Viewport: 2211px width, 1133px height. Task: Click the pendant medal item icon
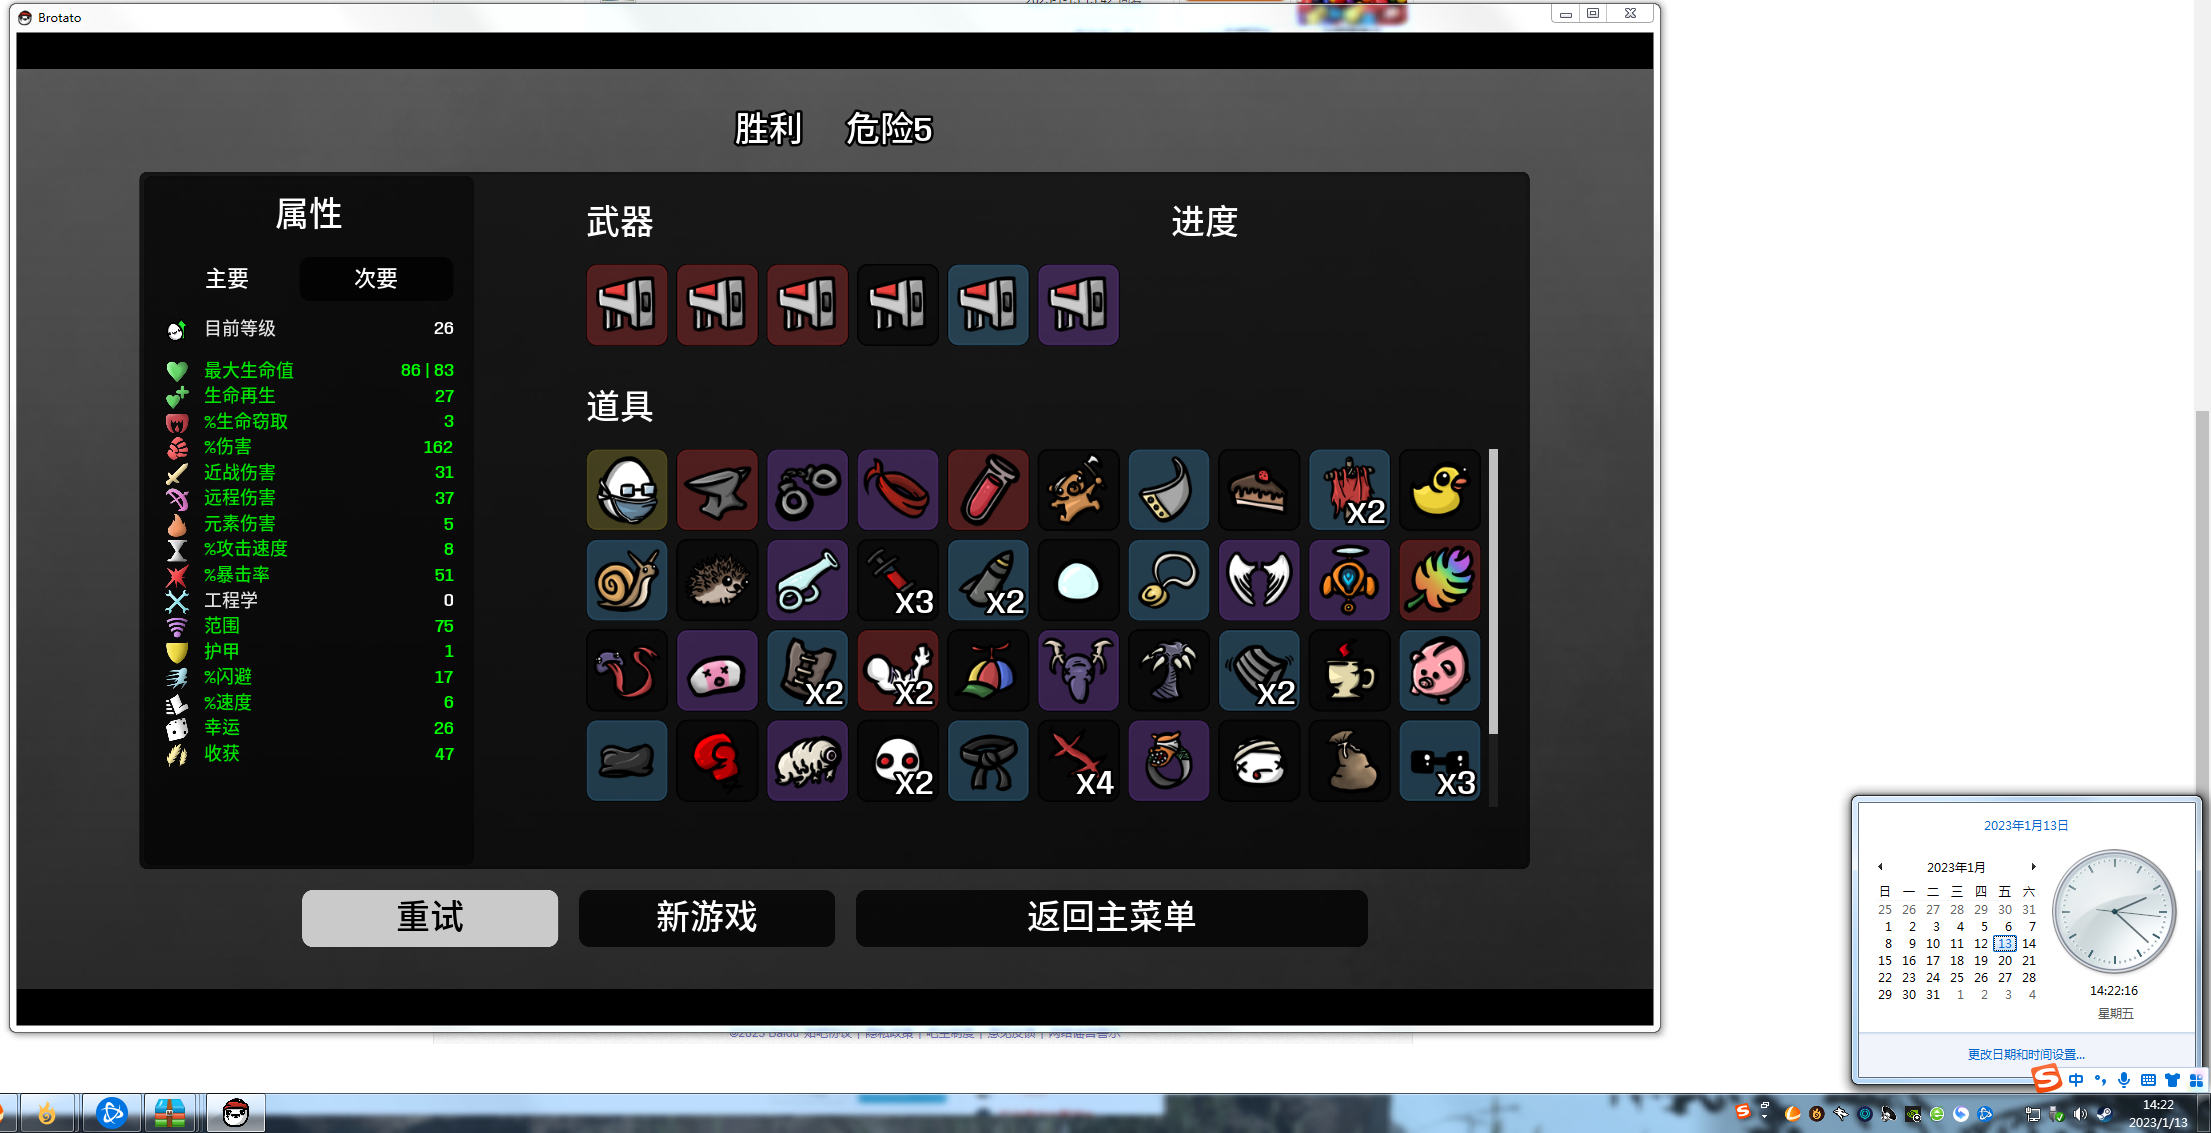coord(1168,580)
